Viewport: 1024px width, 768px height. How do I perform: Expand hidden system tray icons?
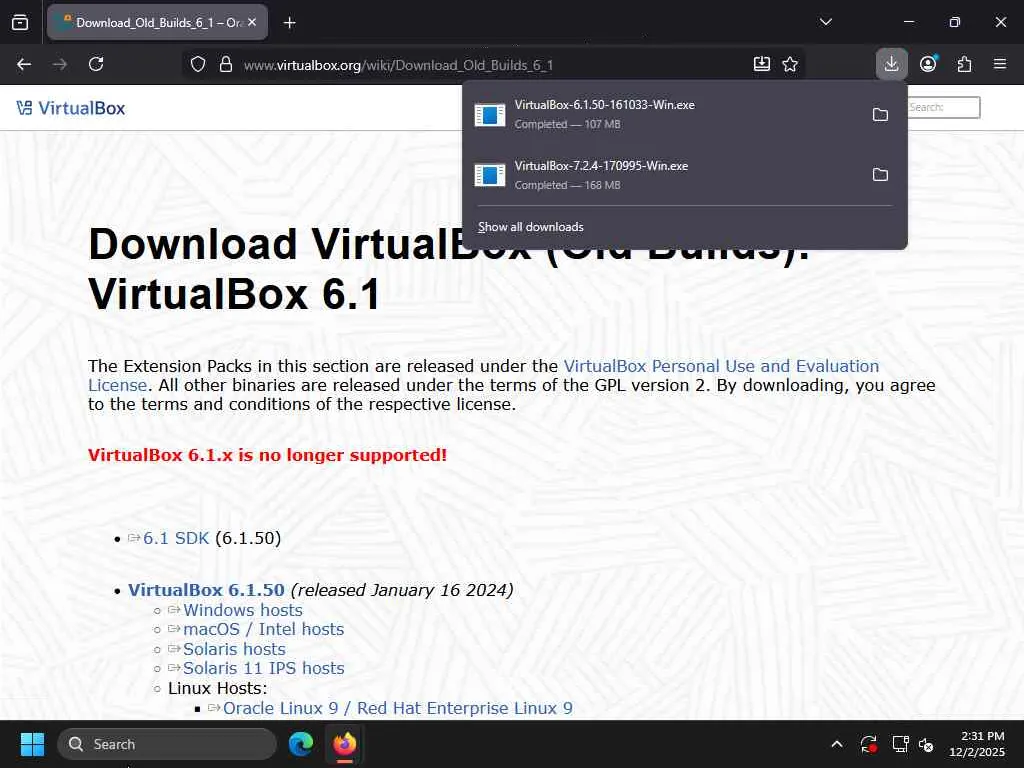pos(837,744)
